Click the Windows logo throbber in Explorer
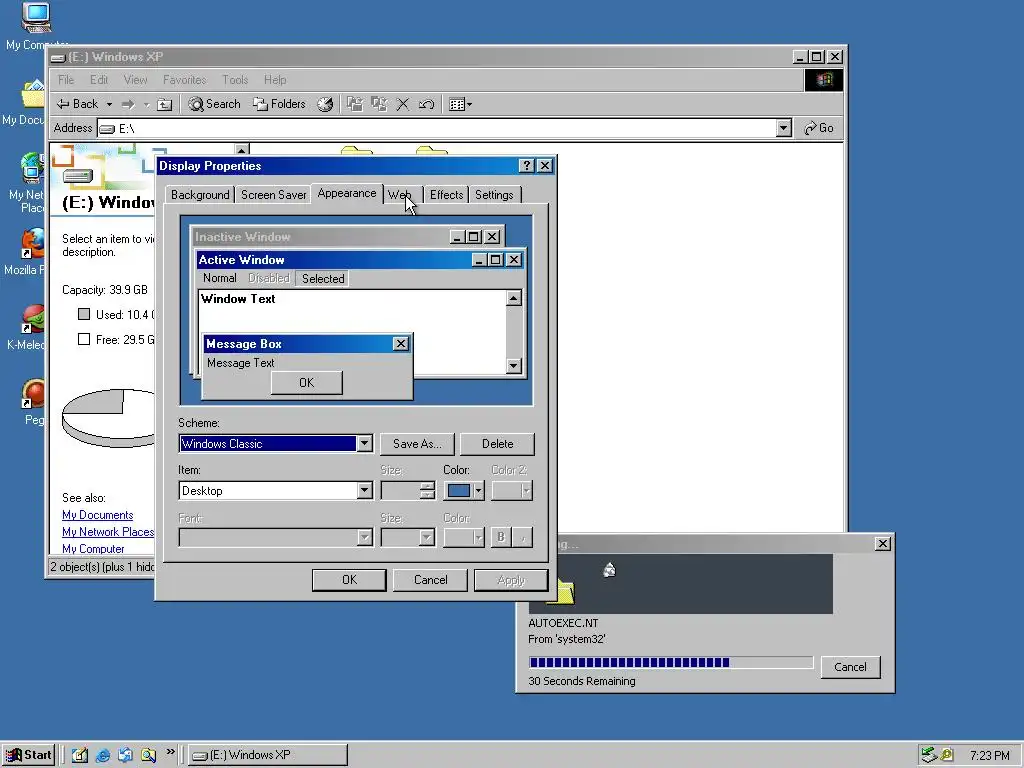The image size is (1024, 768). point(824,80)
